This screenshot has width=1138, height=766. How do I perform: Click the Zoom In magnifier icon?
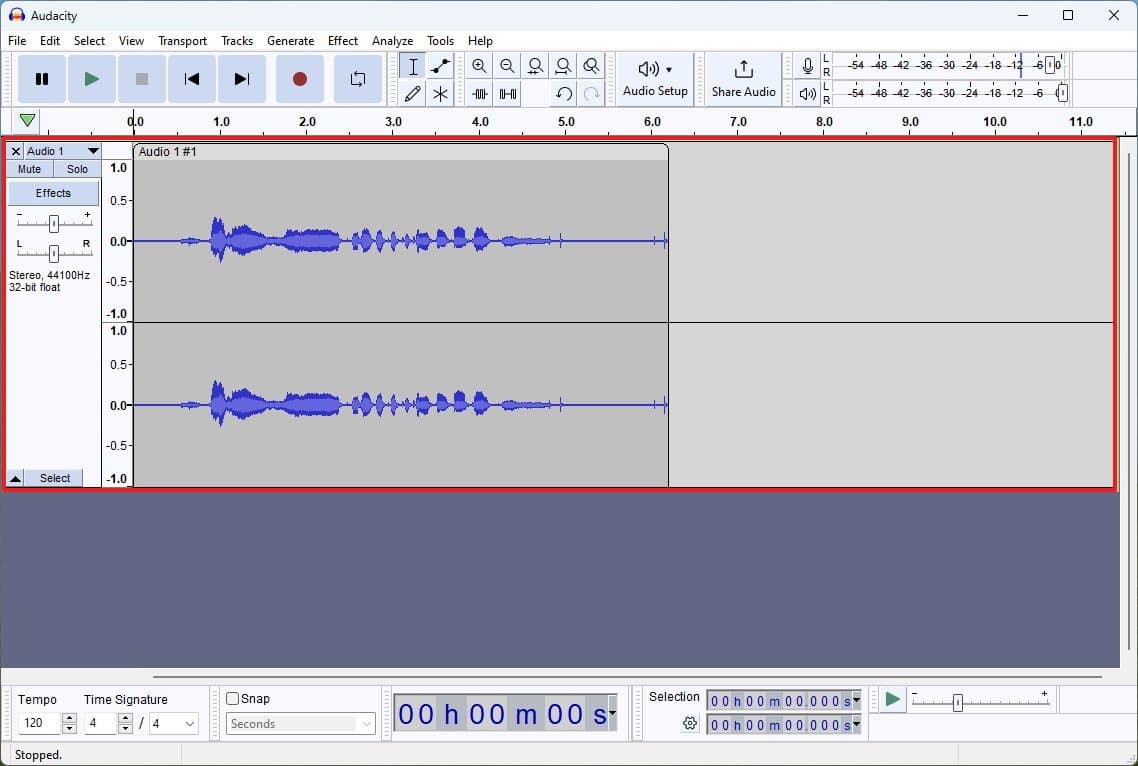click(480, 67)
